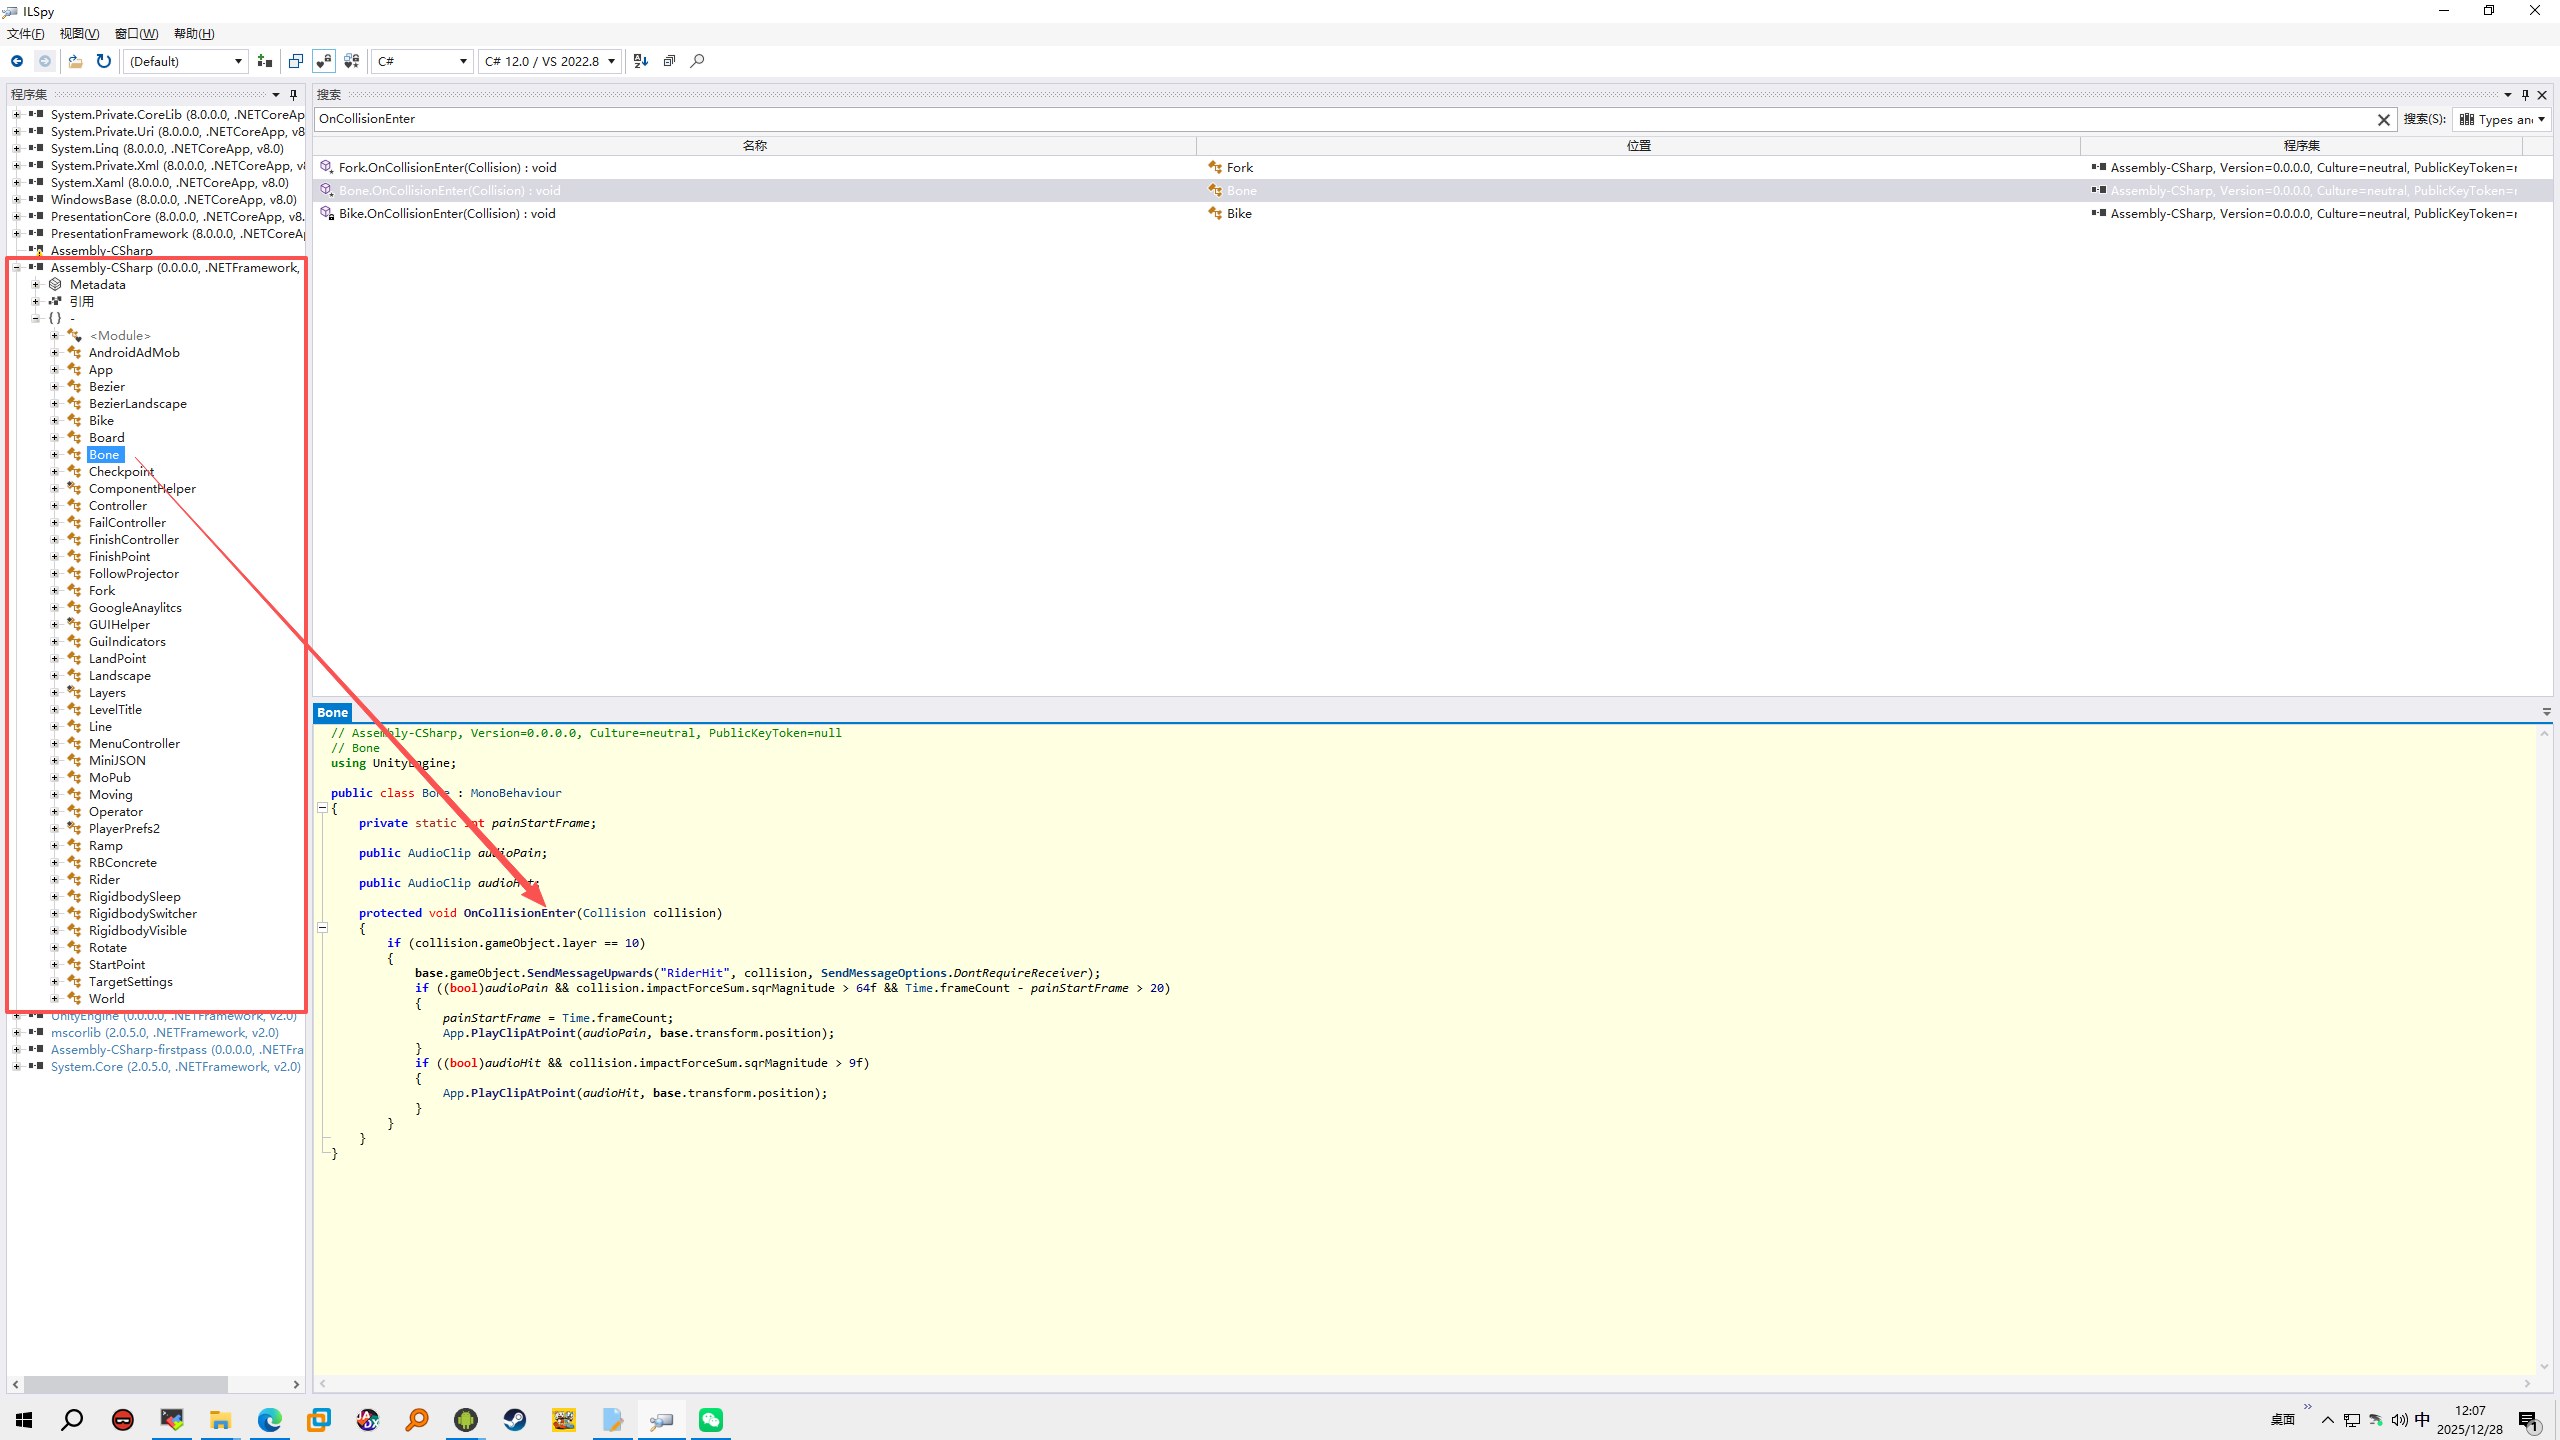The width and height of the screenshot is (2560, 1440).
Task: Click the Reload assemblies refresh icon
Action: (x=103, y=61)
